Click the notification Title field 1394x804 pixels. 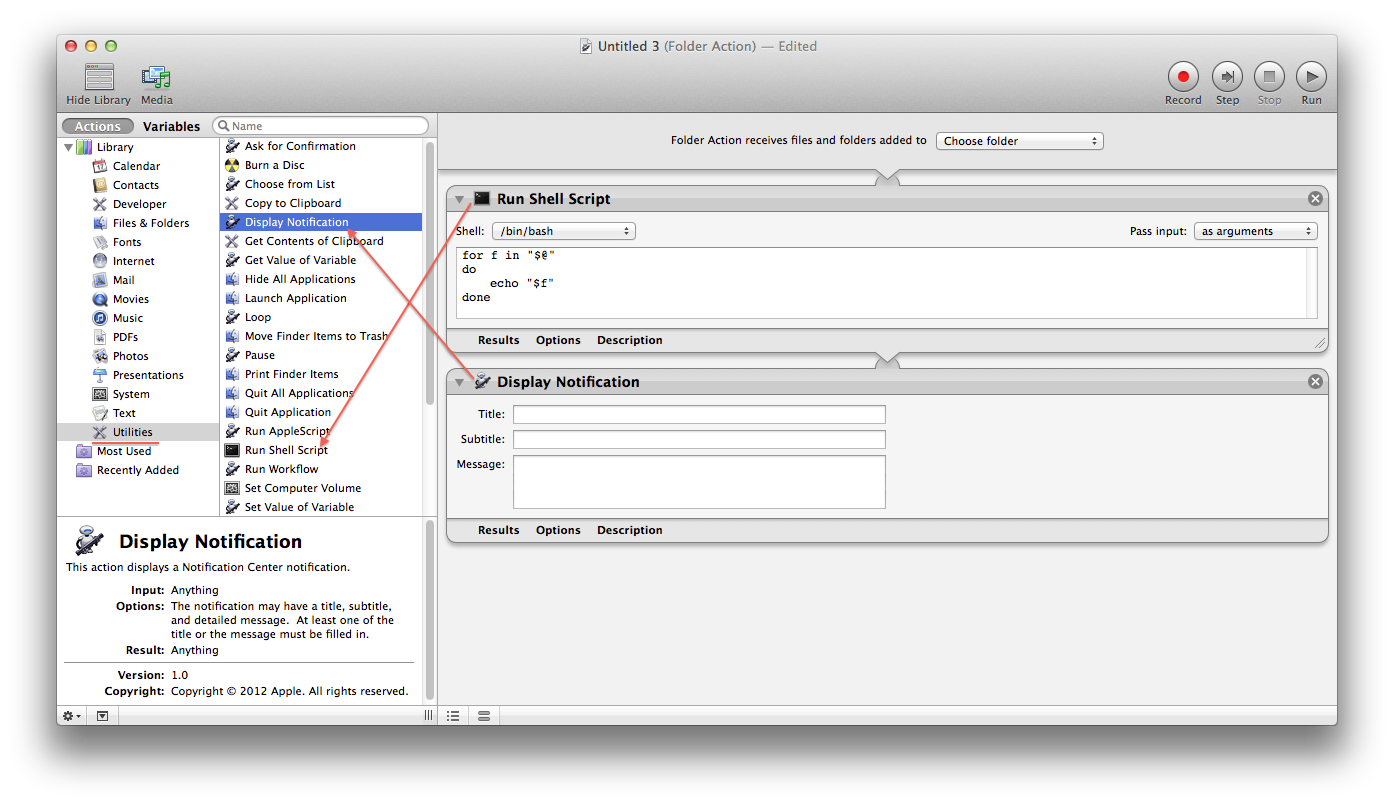[699, 414]
